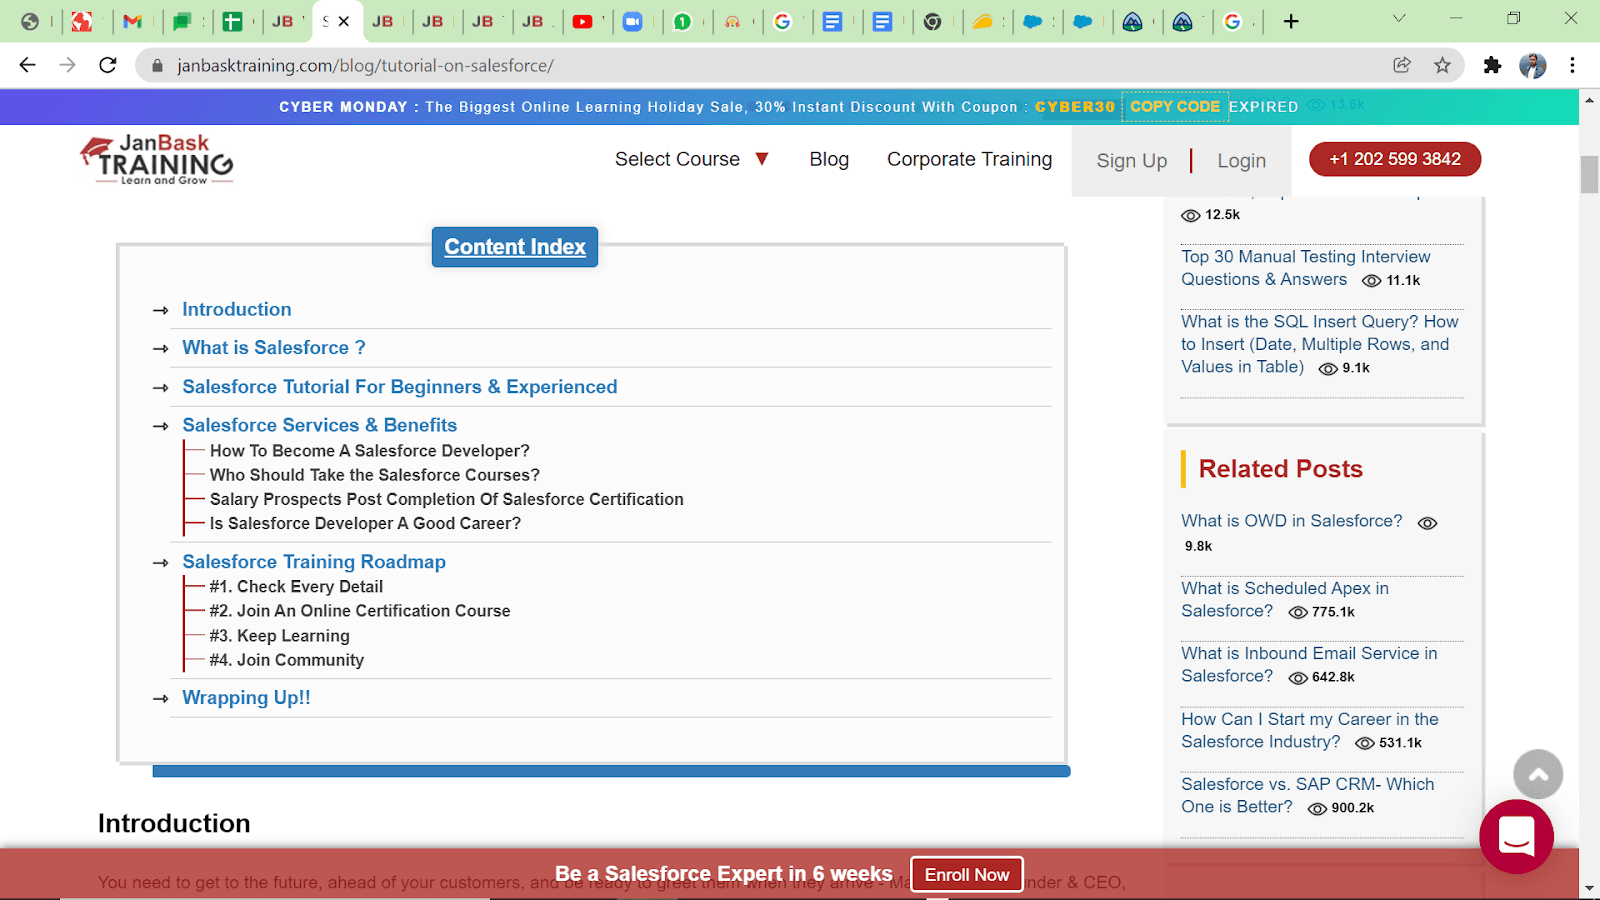This screenshot has height=900, width=1600.
Task: Click the Sign Up link
Action: [x=1131, y=161]
